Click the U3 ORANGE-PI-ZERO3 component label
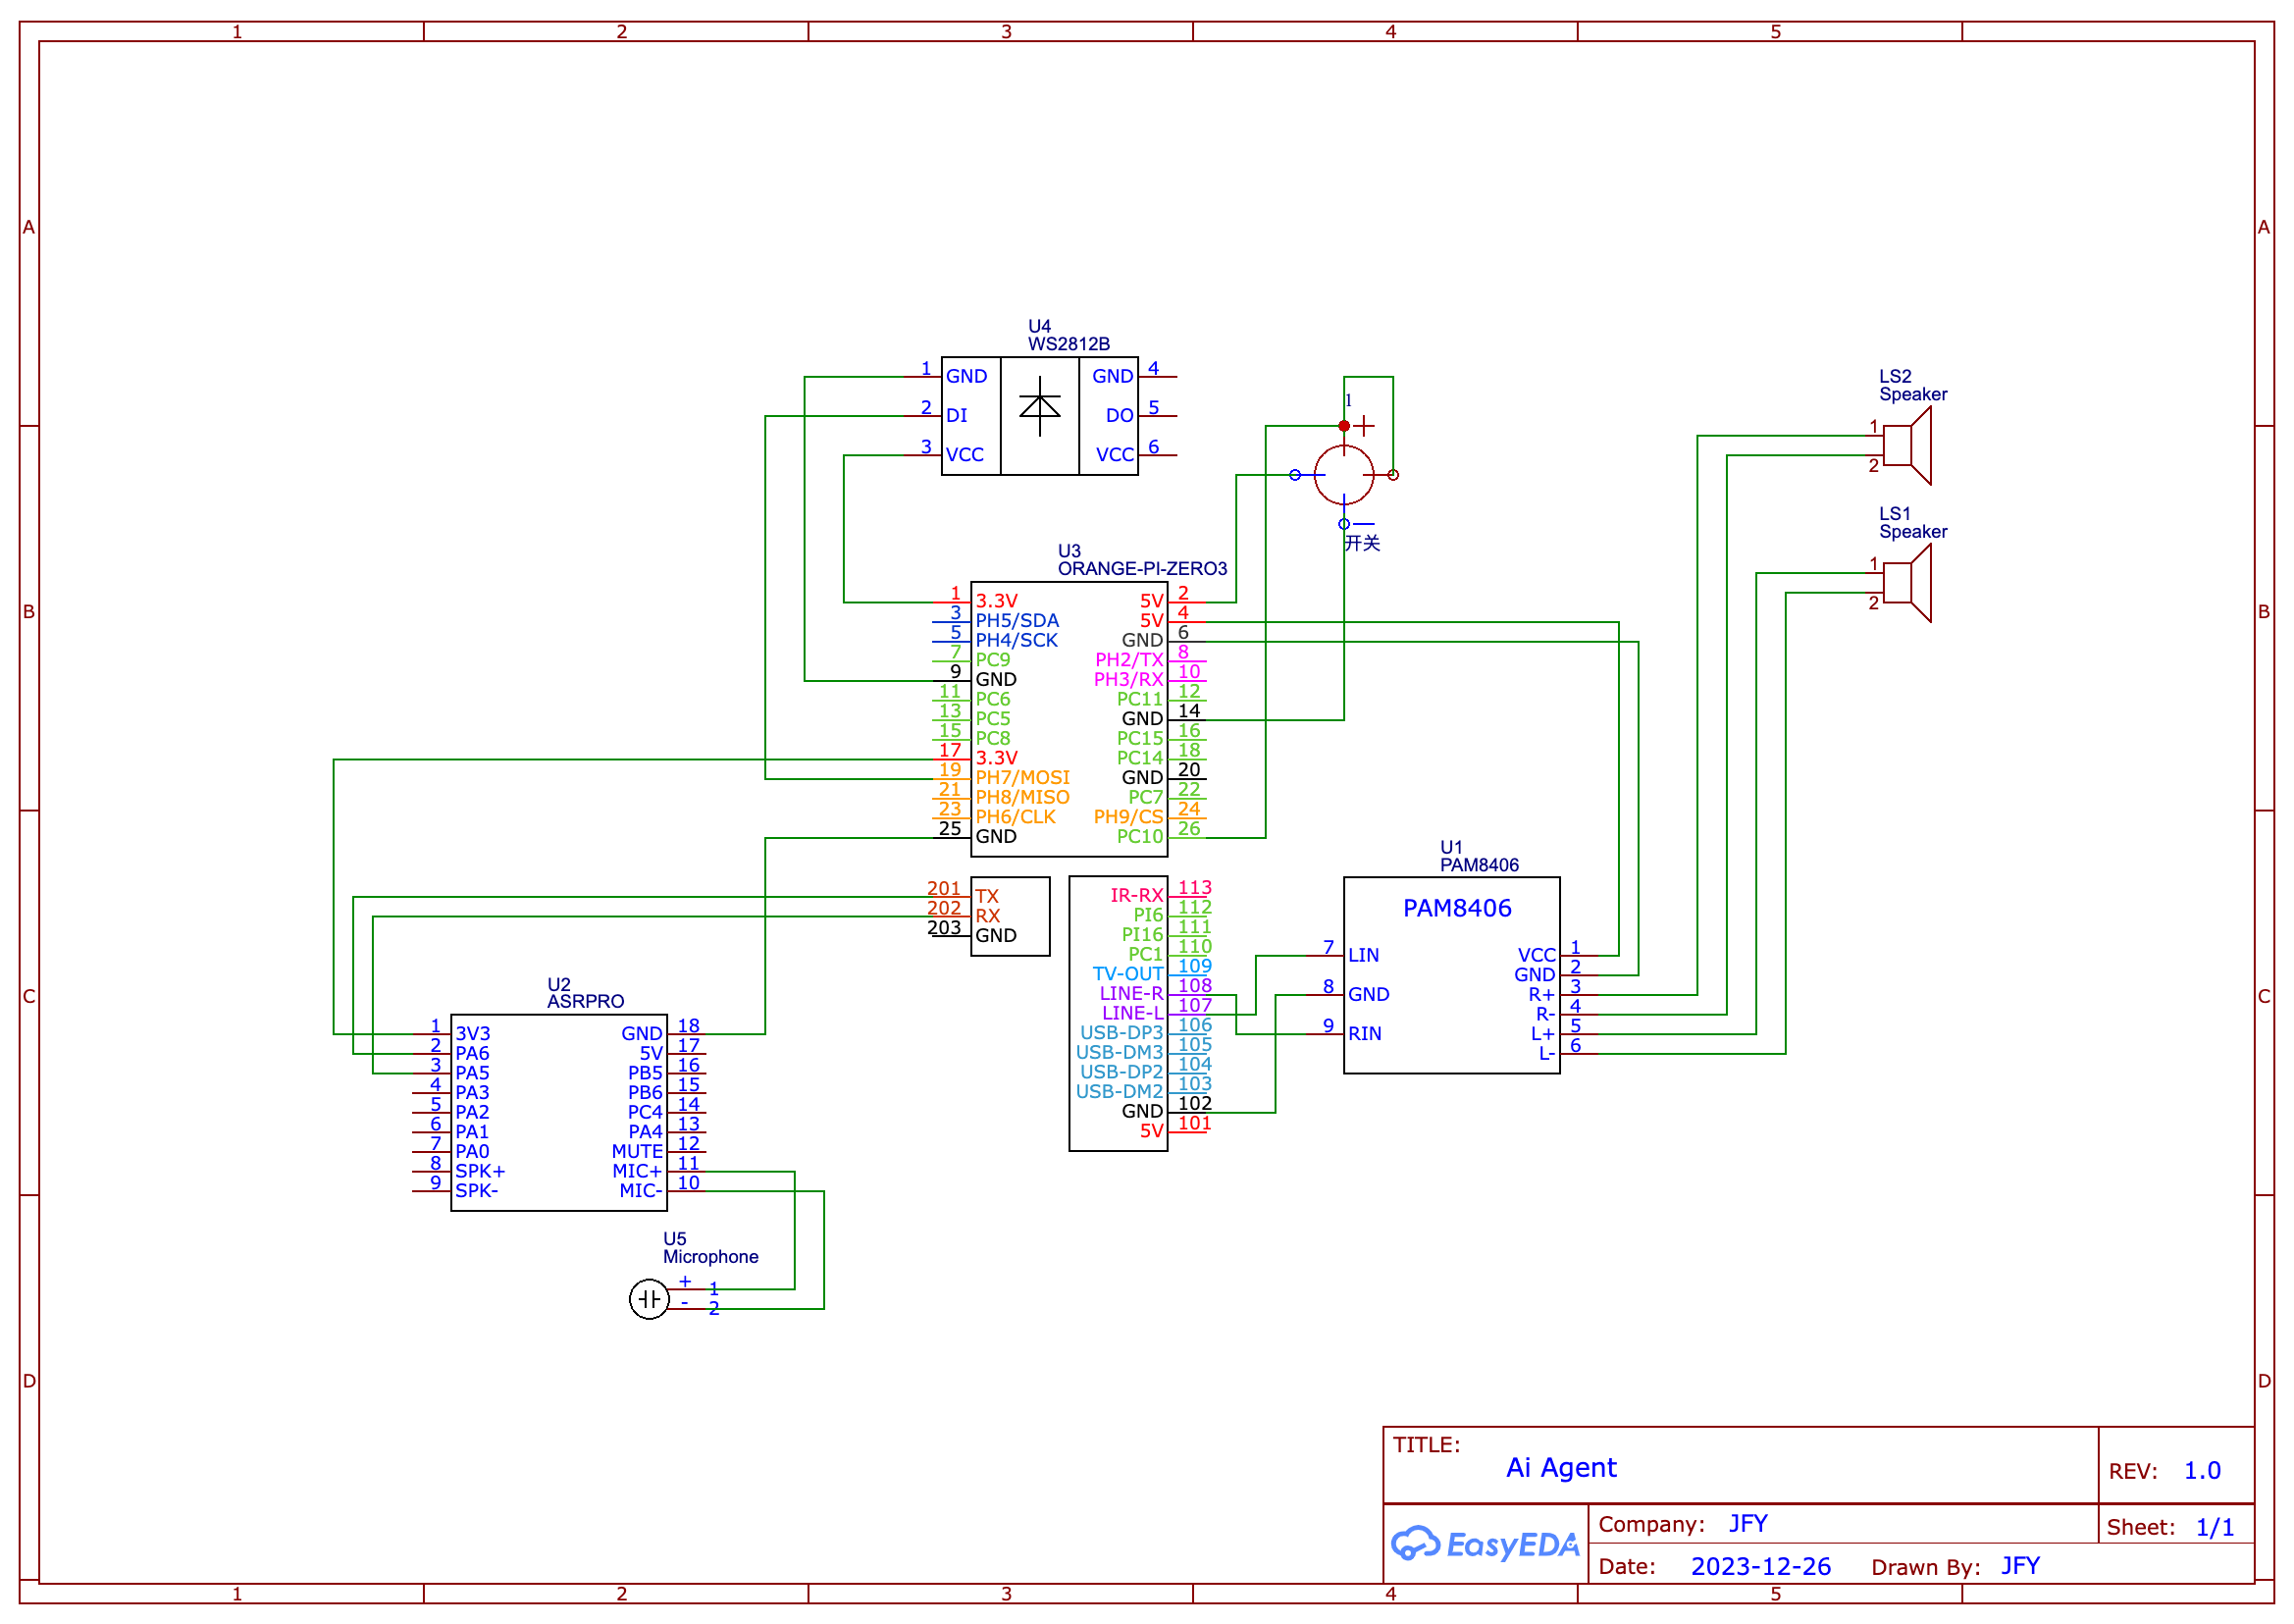The width and height of the screenshot is (2294, 1624). click(1142, 560)
